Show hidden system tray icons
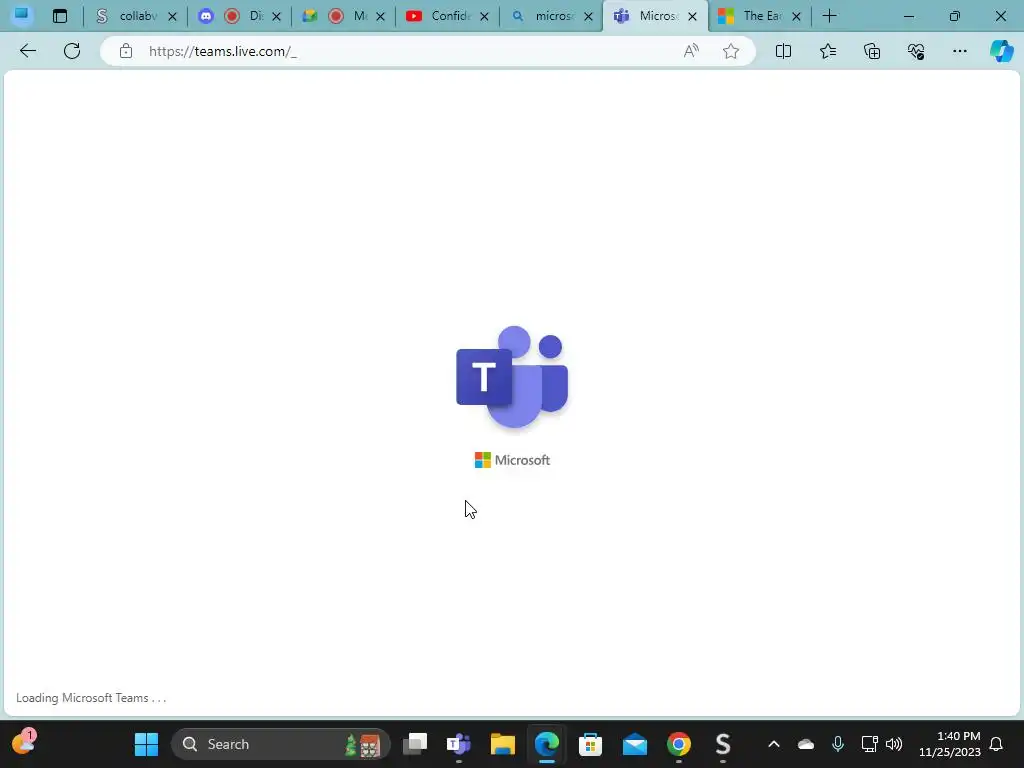The width and height of the screenshot is (1024, 768). tap(774, 744)
